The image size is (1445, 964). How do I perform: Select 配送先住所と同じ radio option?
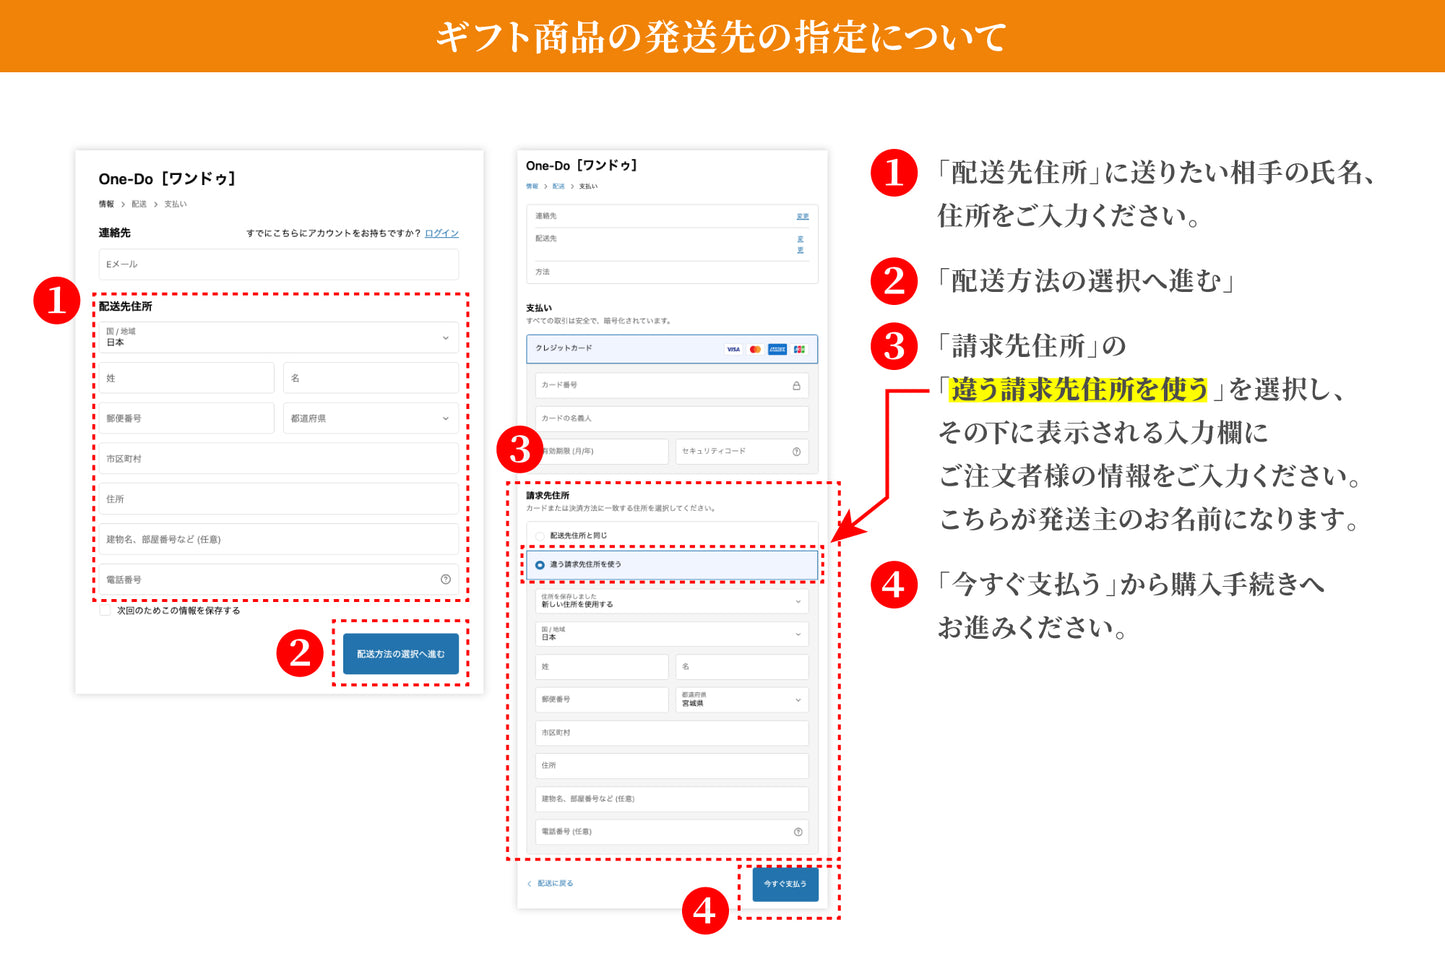pyautogui.click(x=540, y=536)
